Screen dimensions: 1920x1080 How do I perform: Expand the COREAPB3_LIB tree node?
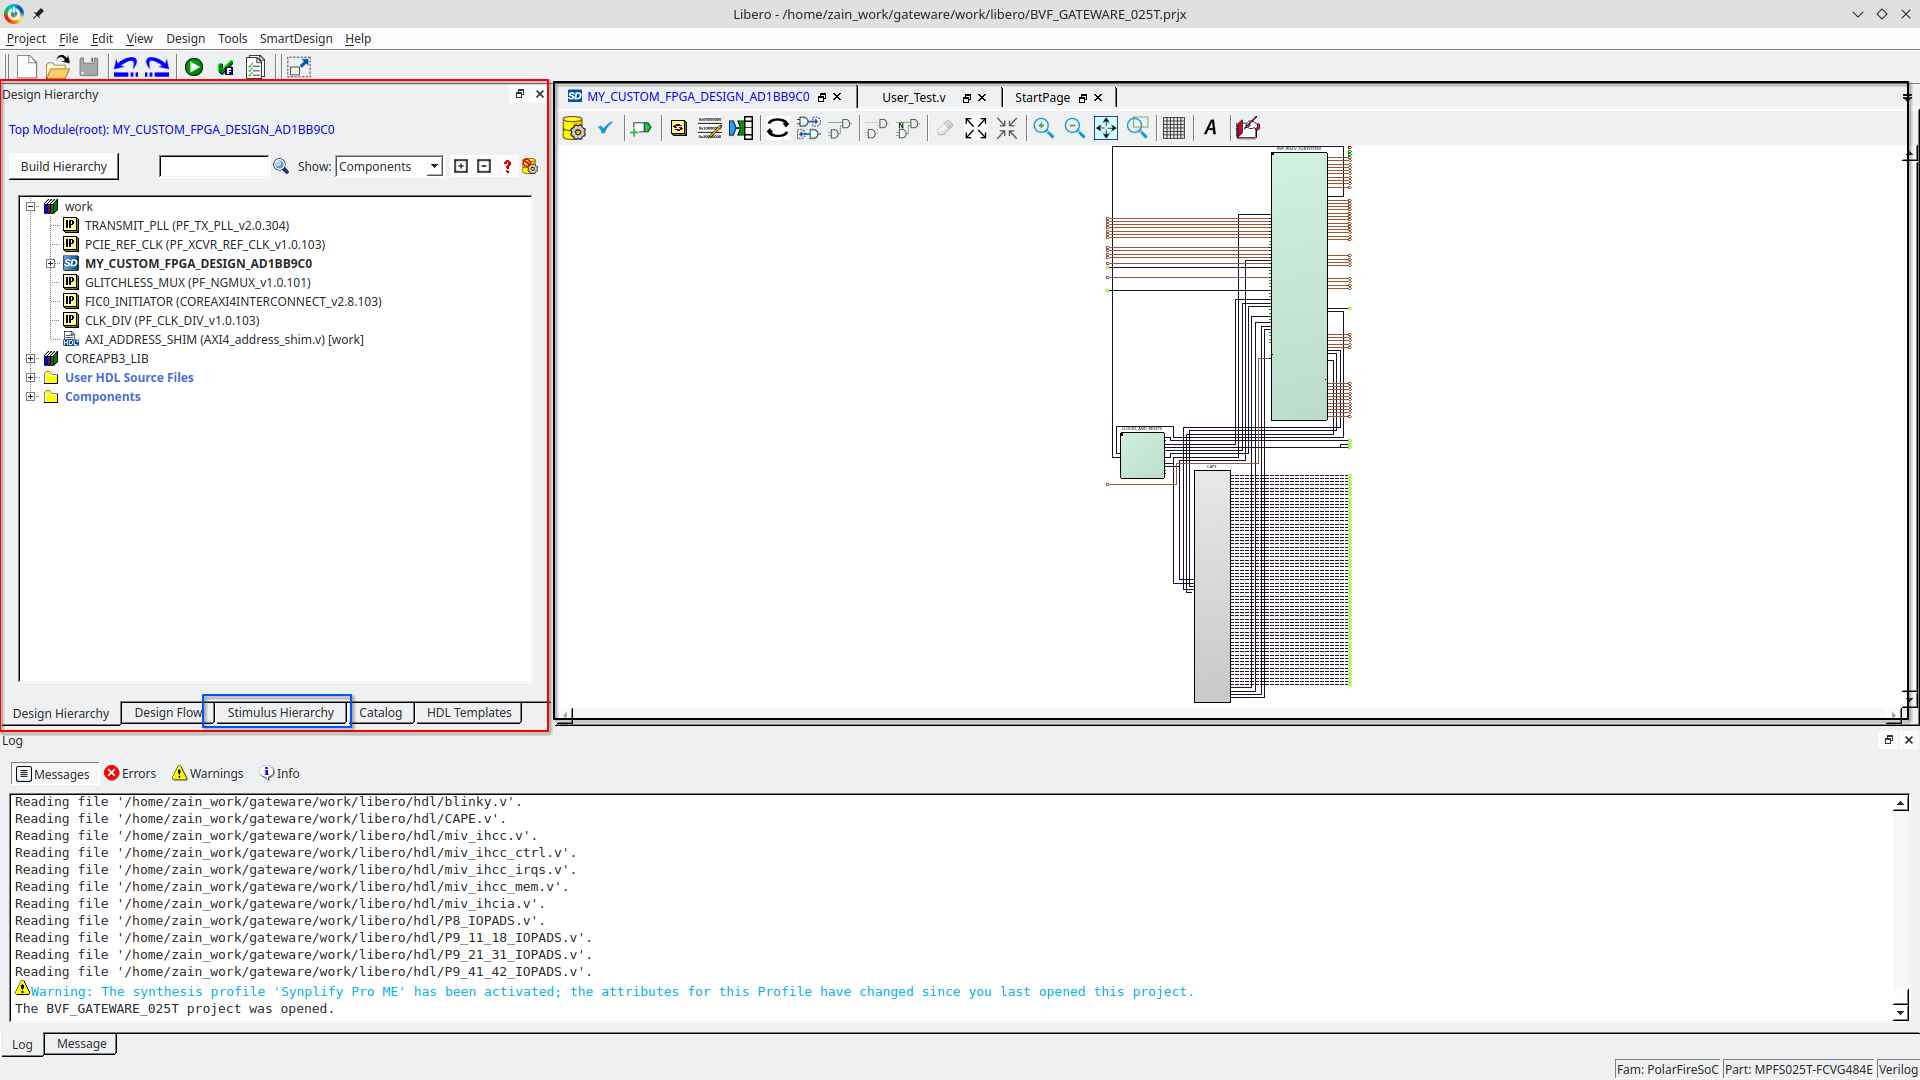tap(31, 358)
